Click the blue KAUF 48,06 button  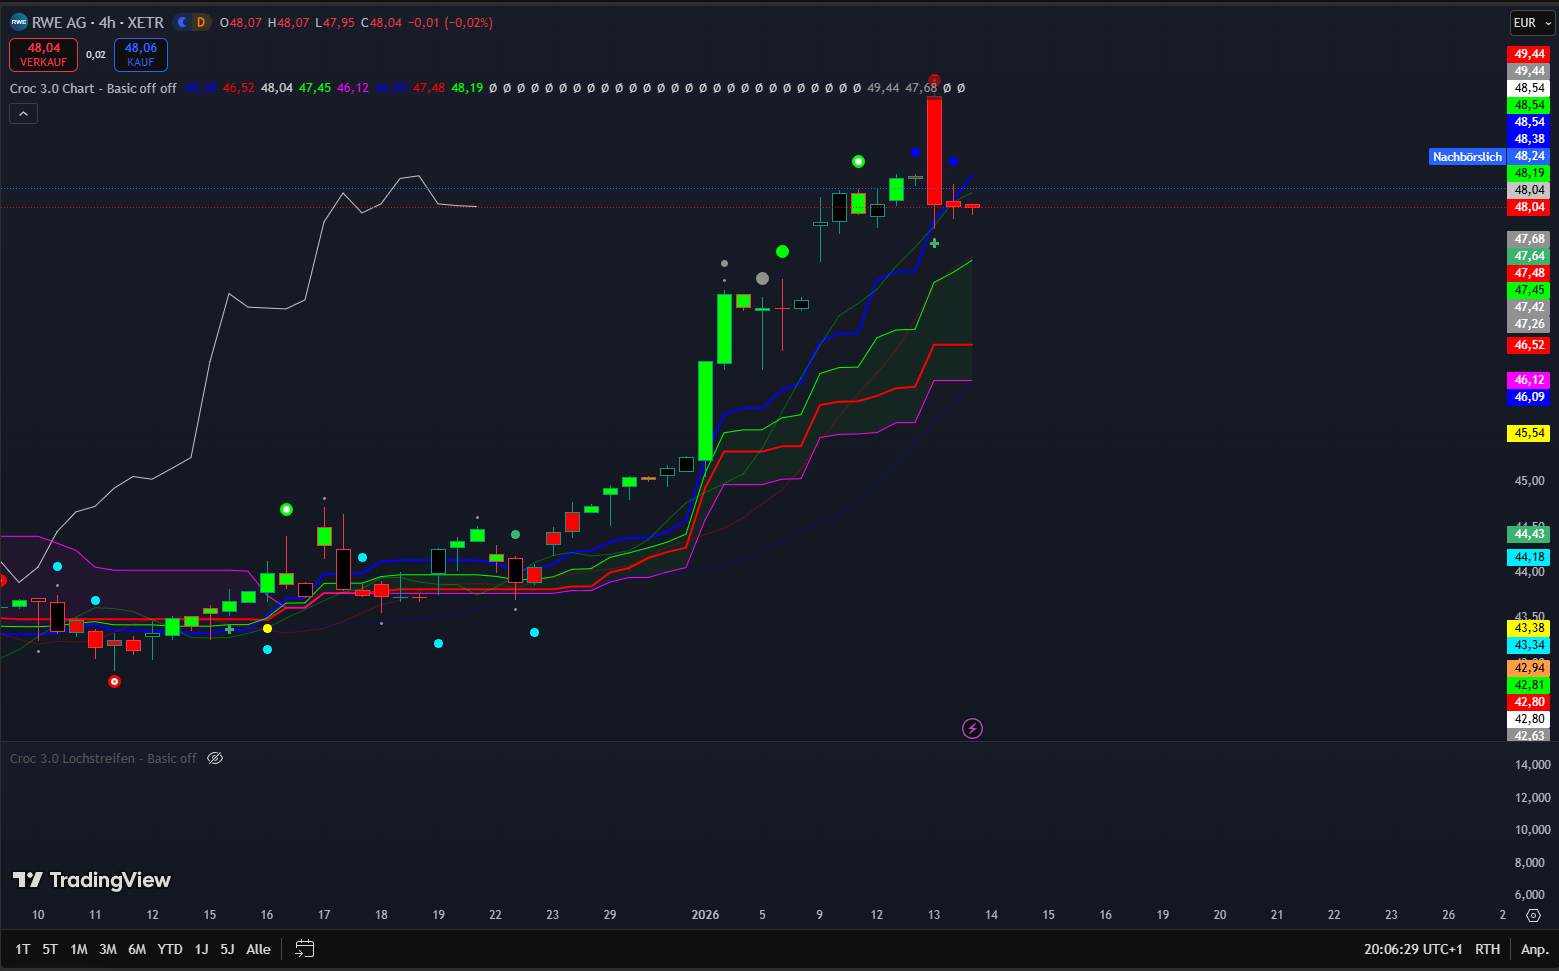[141, 55]
